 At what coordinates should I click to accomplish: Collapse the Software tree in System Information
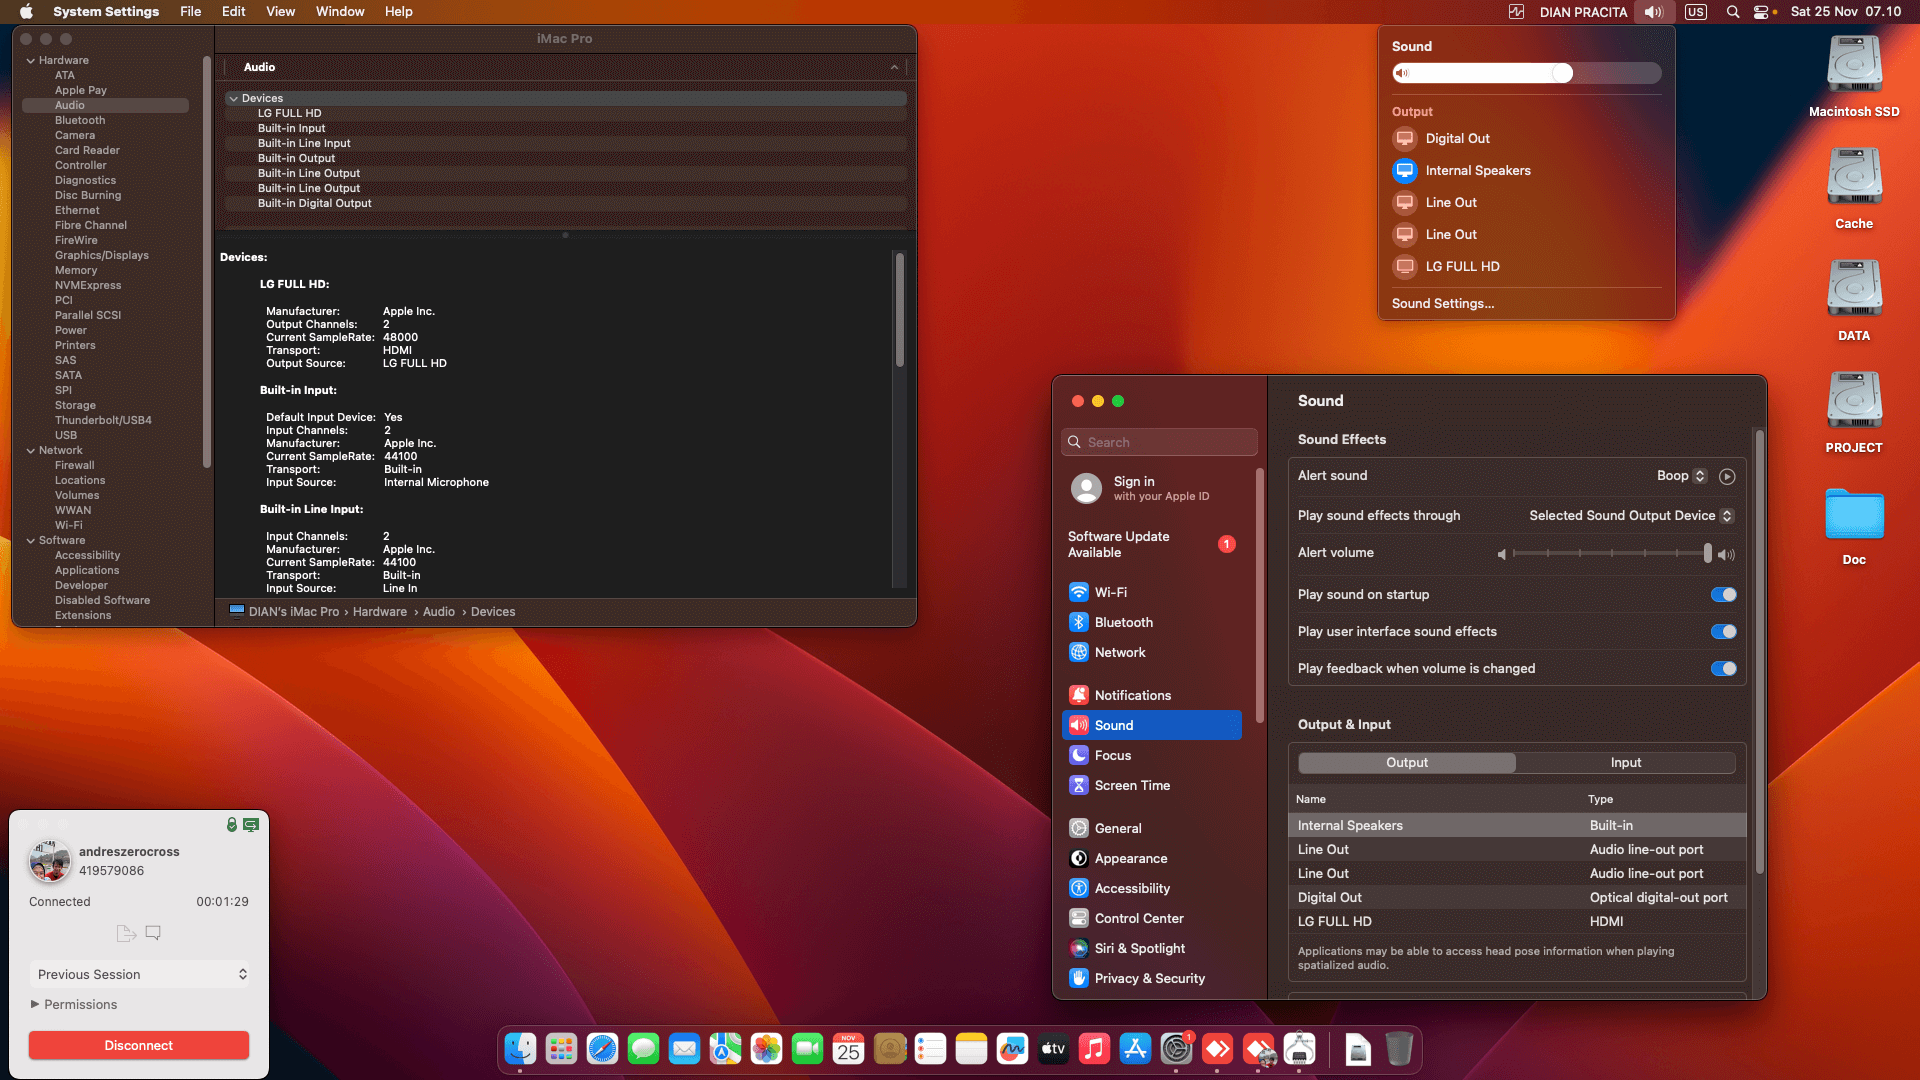[31, 541]
